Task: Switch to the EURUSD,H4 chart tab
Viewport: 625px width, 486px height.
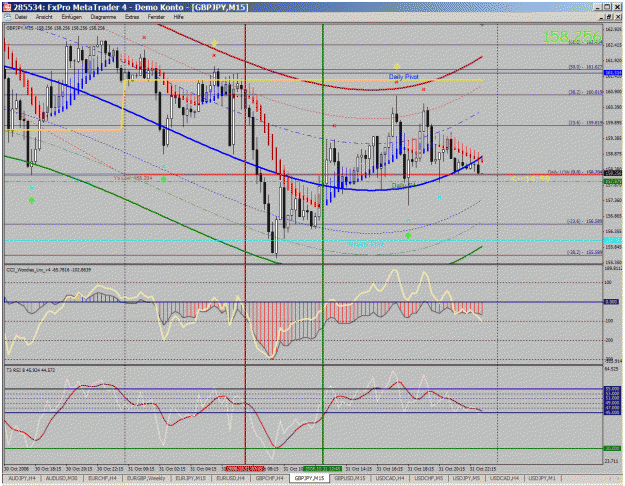Action: pyautogui.click(x=230, y=478)
